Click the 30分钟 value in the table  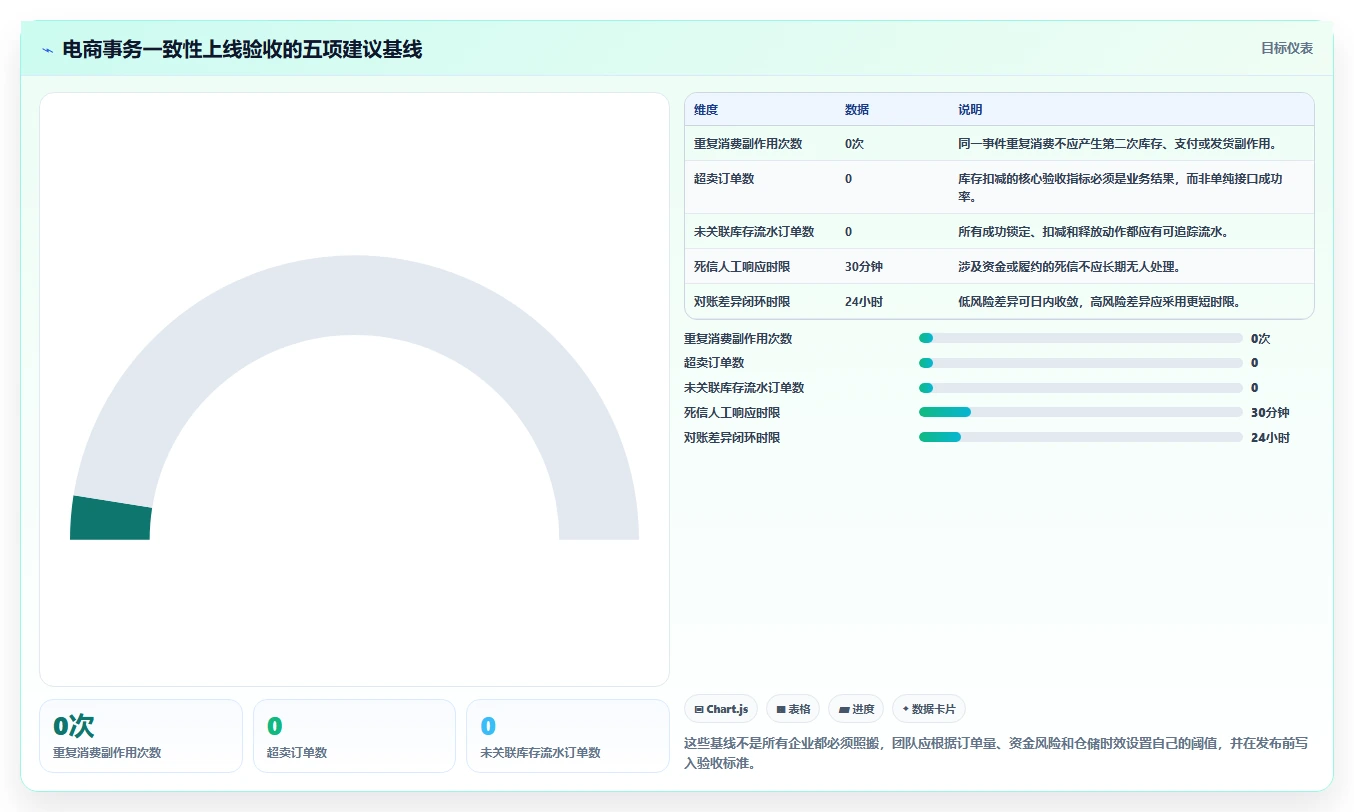click(864, 267)
